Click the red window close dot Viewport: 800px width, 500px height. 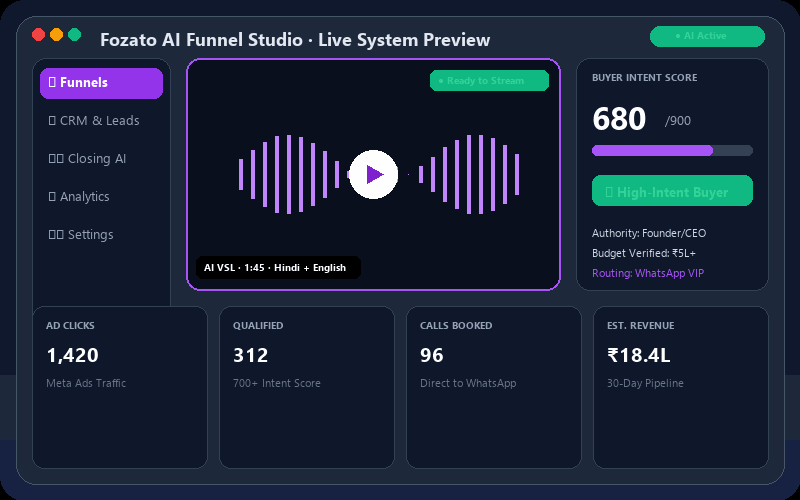[x=38, y=35]
